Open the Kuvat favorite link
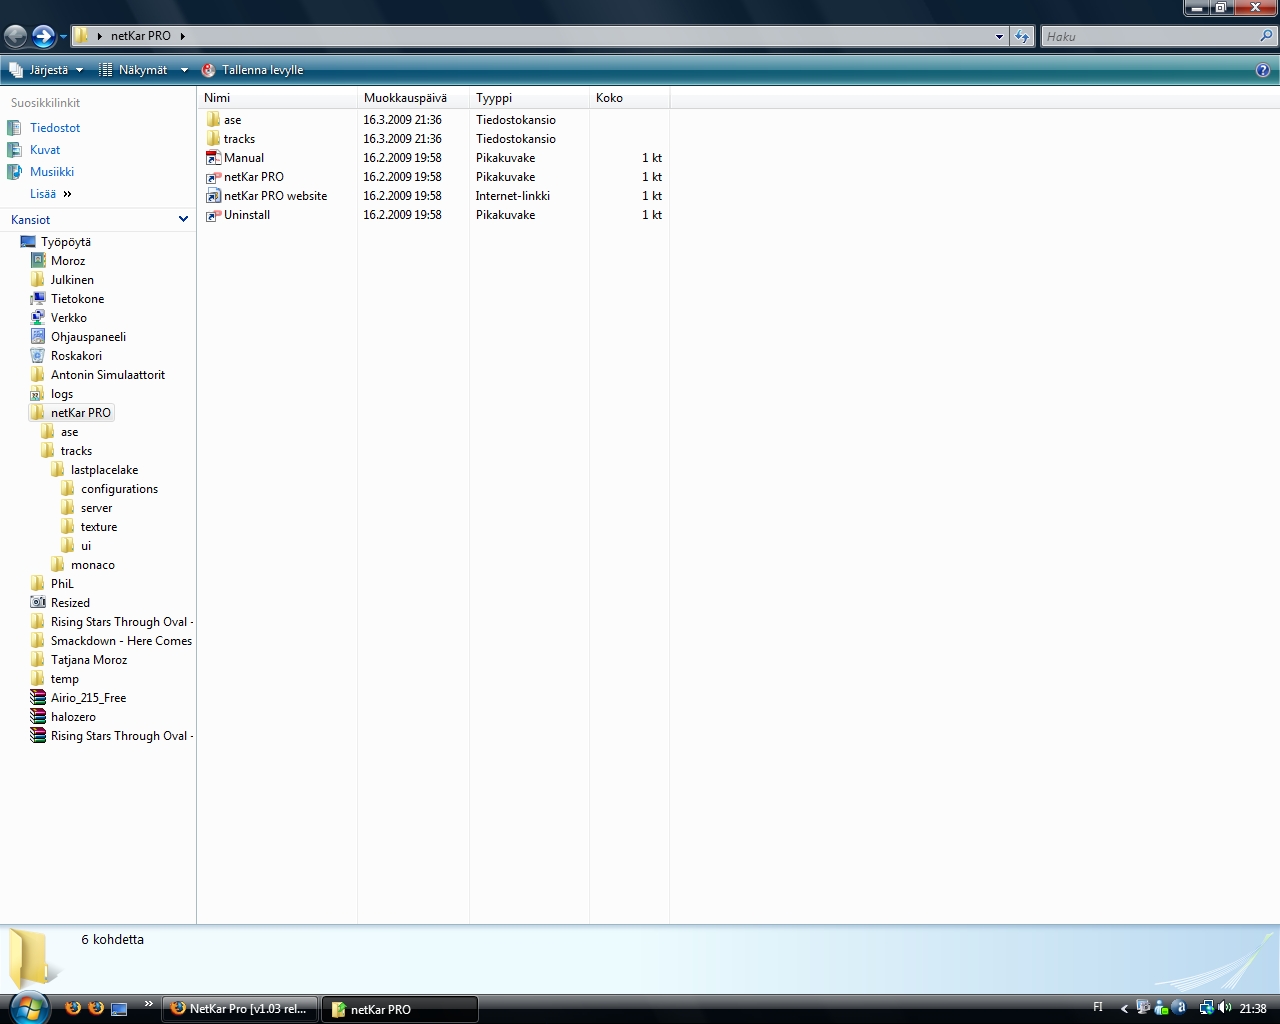1280x1024 pixels. [45, 150]
